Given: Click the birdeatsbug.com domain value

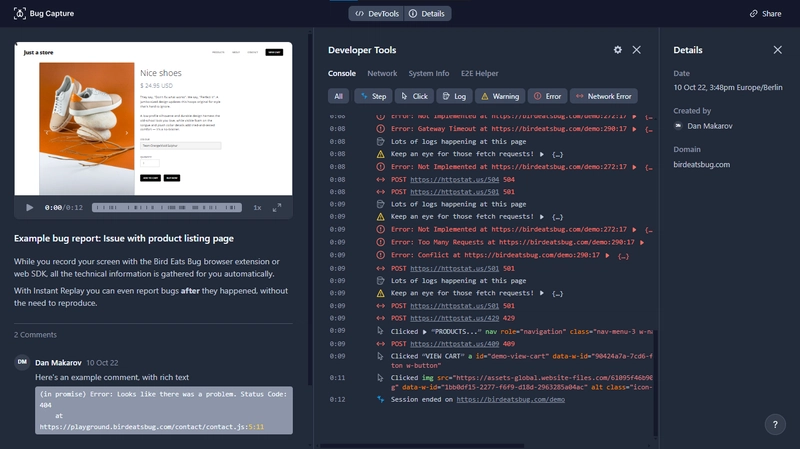Looking at the screenshot, I should click(x=702, y=165).
